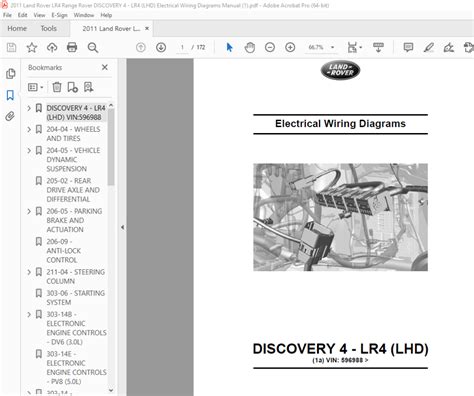Click the Add comment icon
Image resolution: width=474 pixels, height=396 pixels.
[x=408, y=47]
